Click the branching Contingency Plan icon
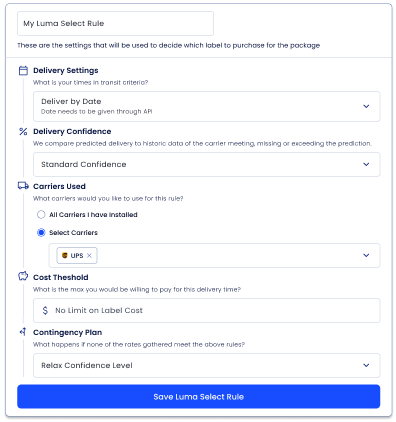 (23, 332)
